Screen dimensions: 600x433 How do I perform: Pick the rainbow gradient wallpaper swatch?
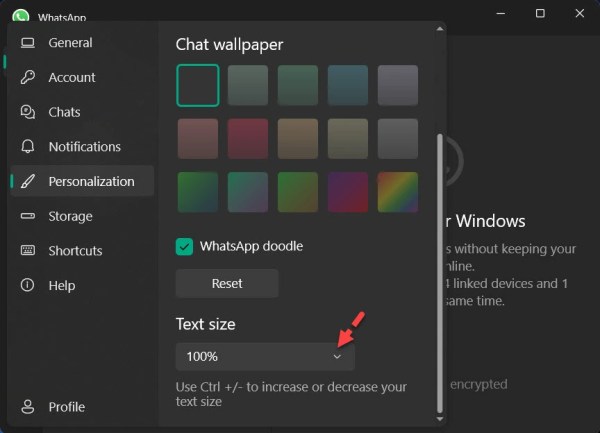[398, 192]
